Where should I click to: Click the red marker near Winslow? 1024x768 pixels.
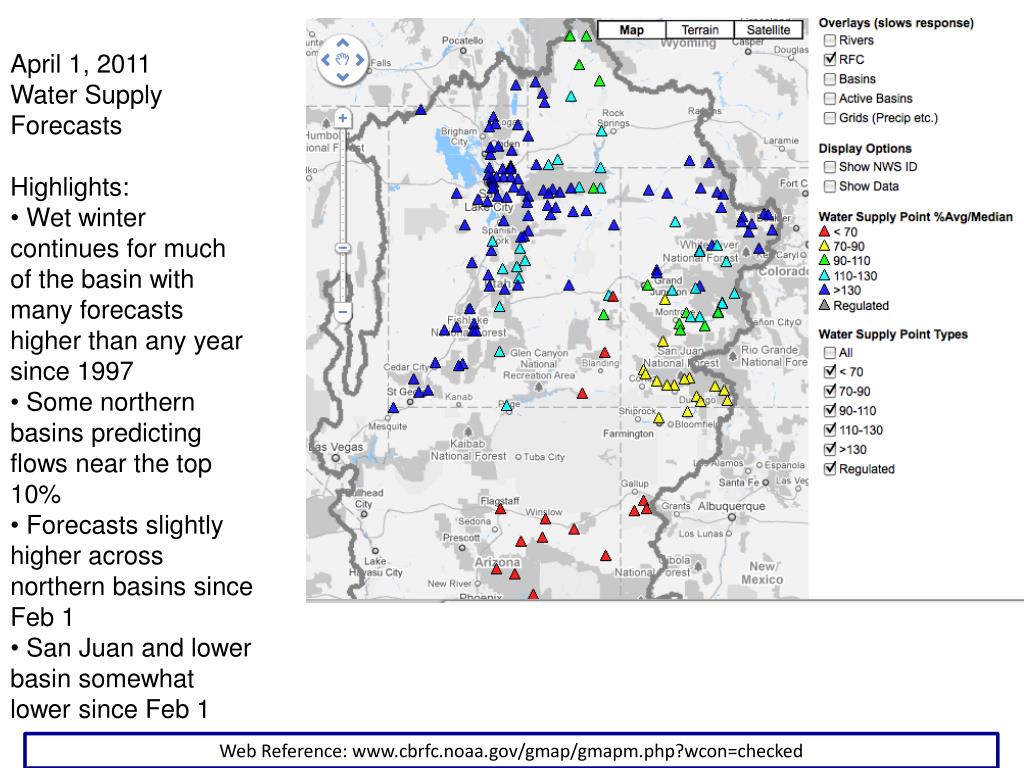click(545, 519)
